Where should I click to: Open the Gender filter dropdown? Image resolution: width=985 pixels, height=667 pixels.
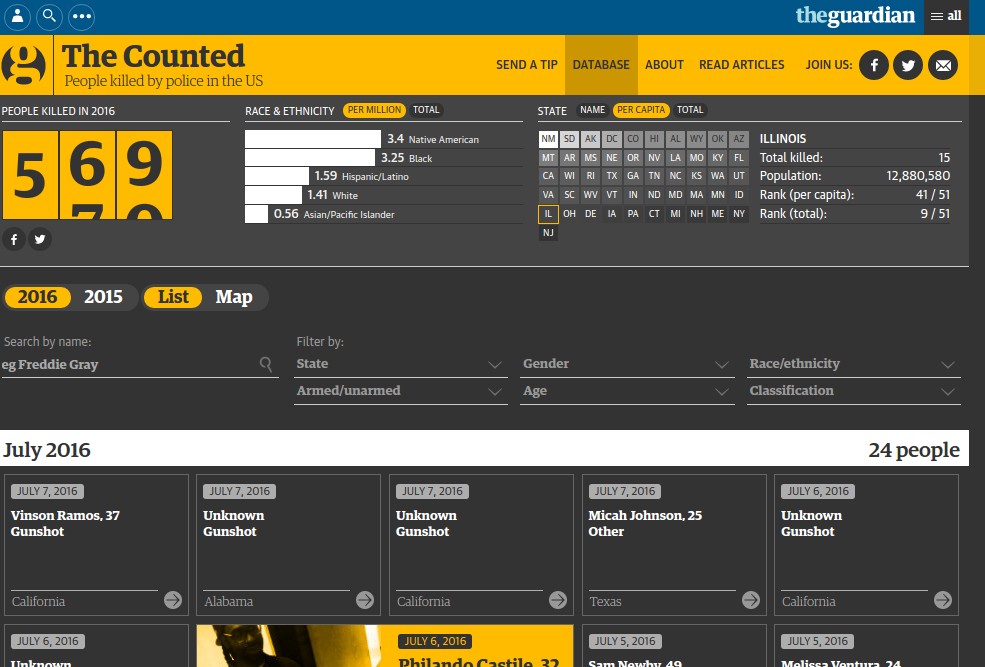pos(627,364)
